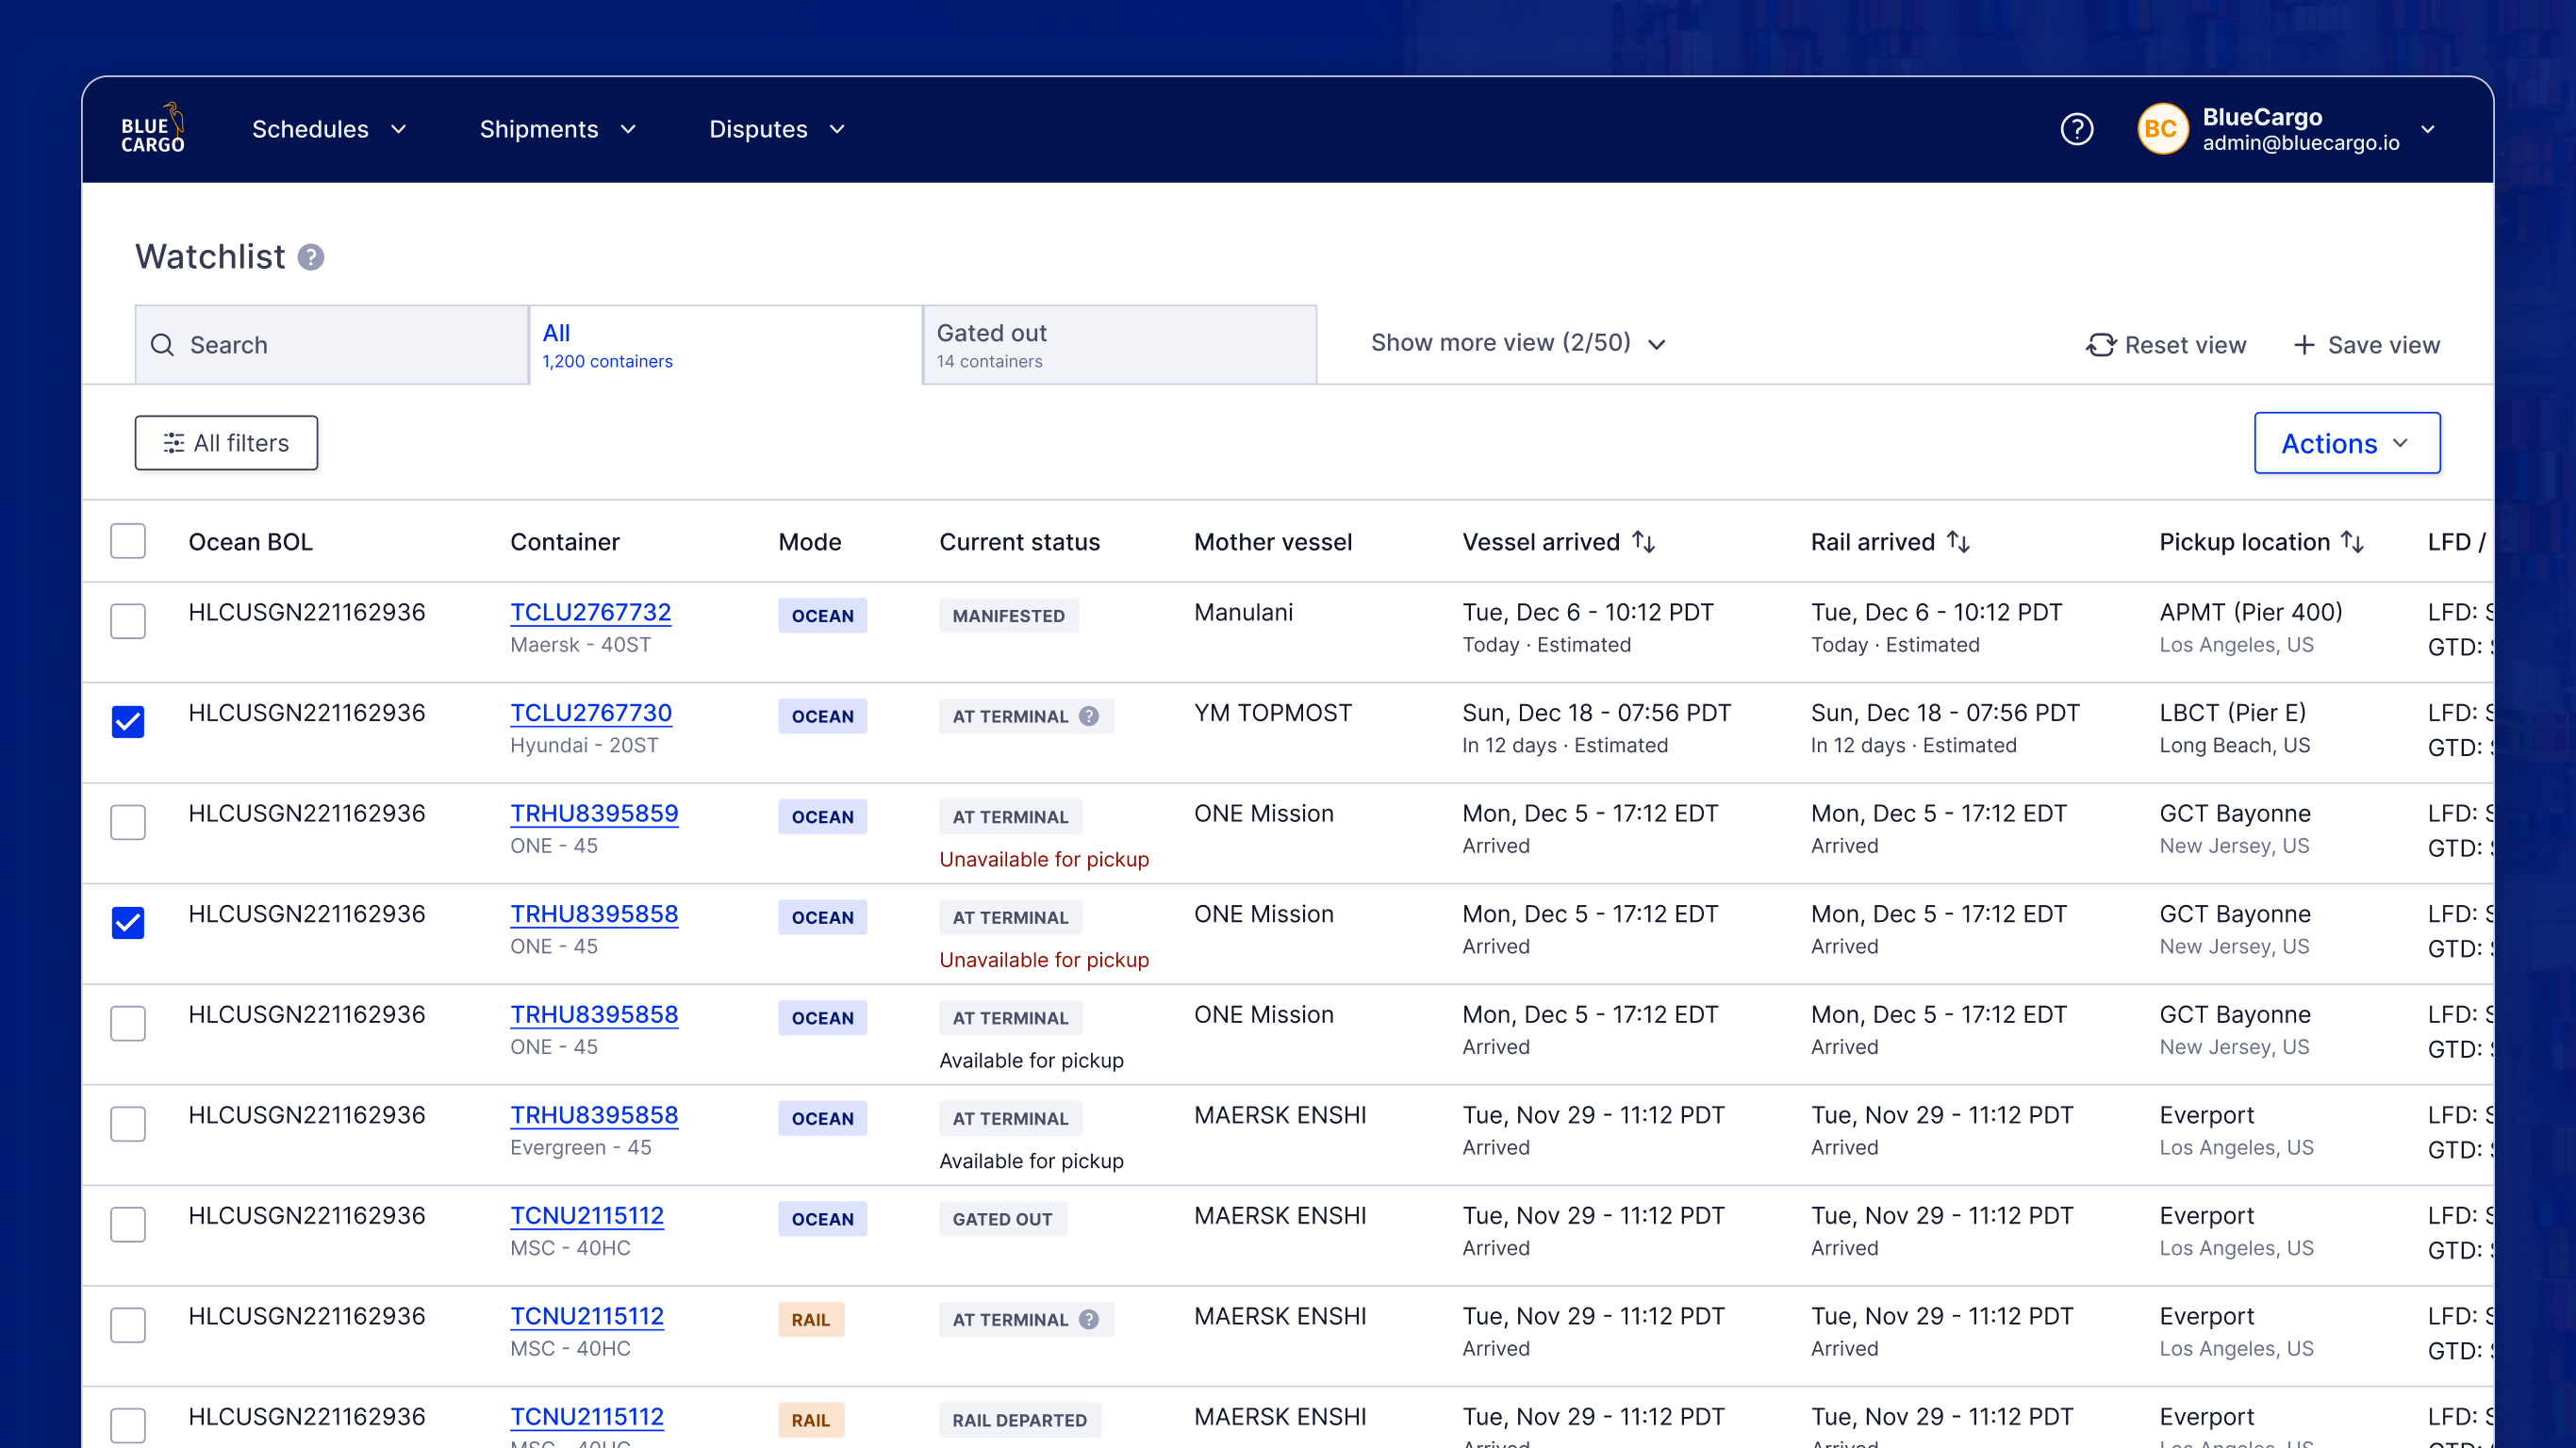Image resolution: width=2576 pixels, height=1448 pixels.
Task: Check the Rail Departed row checkbox
Action: point(128,1425)
